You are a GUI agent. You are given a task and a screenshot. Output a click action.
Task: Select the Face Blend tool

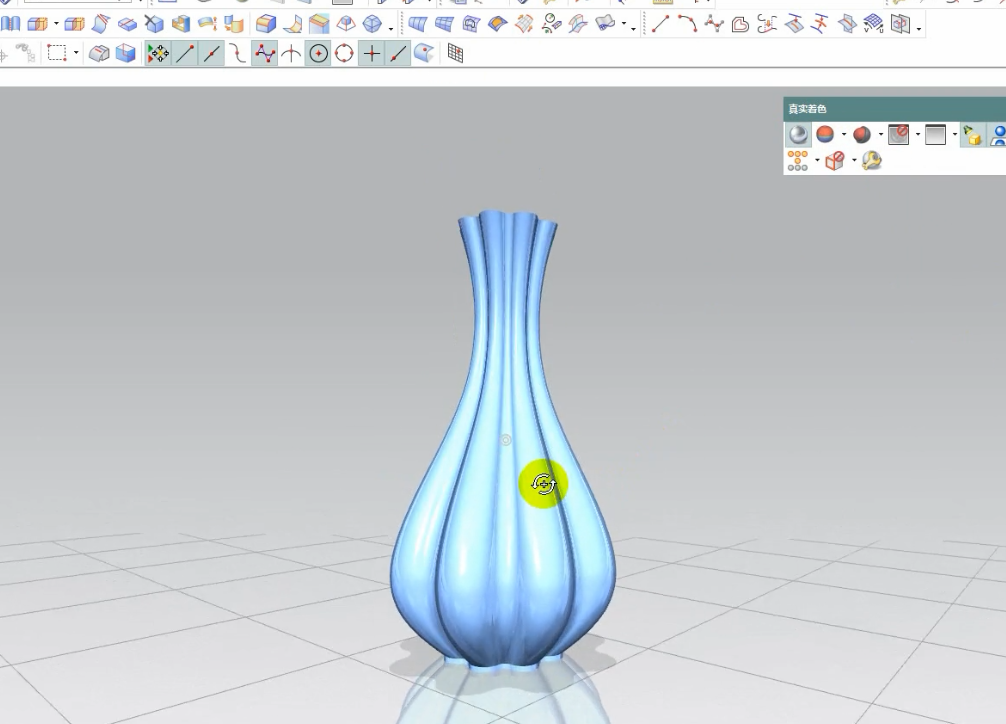293,24
